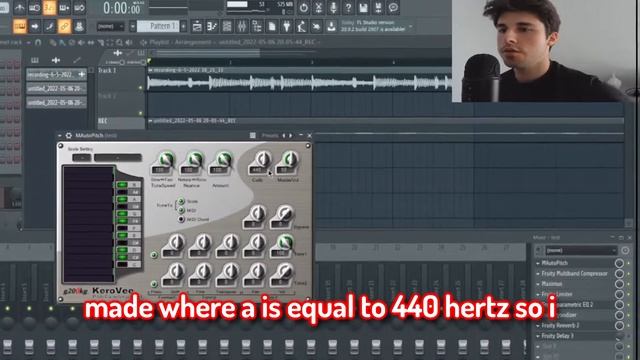Click the plug-shaped plugin picker icon

coord(287,27)
